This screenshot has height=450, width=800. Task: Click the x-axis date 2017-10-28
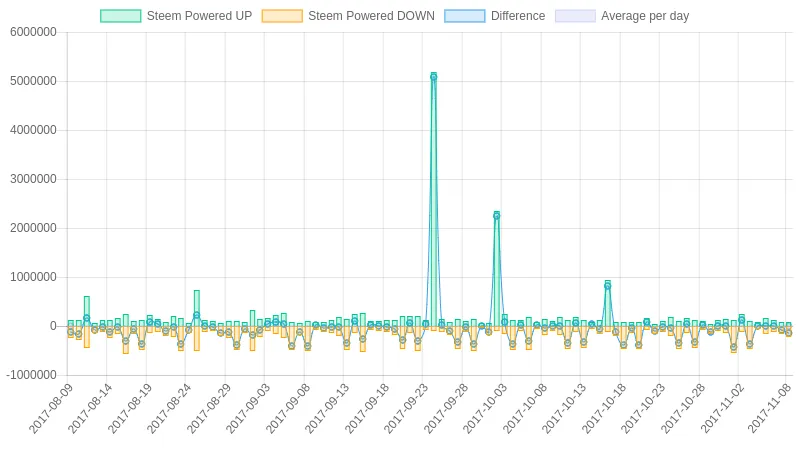683,409
